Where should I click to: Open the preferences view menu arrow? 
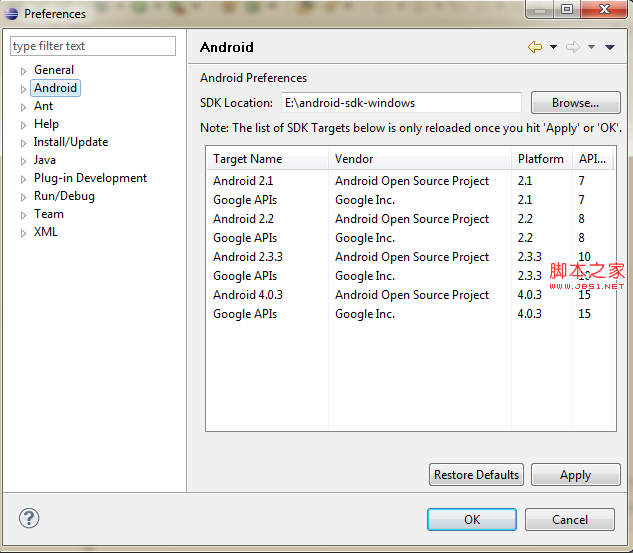[610, 47]
